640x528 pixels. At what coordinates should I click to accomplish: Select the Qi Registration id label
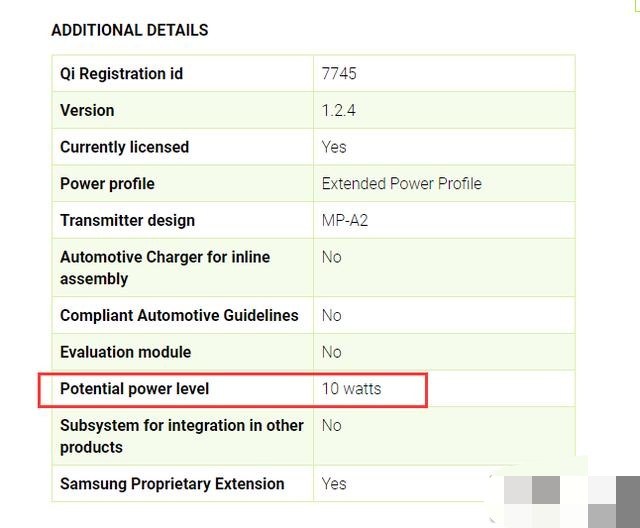point(121,74)
